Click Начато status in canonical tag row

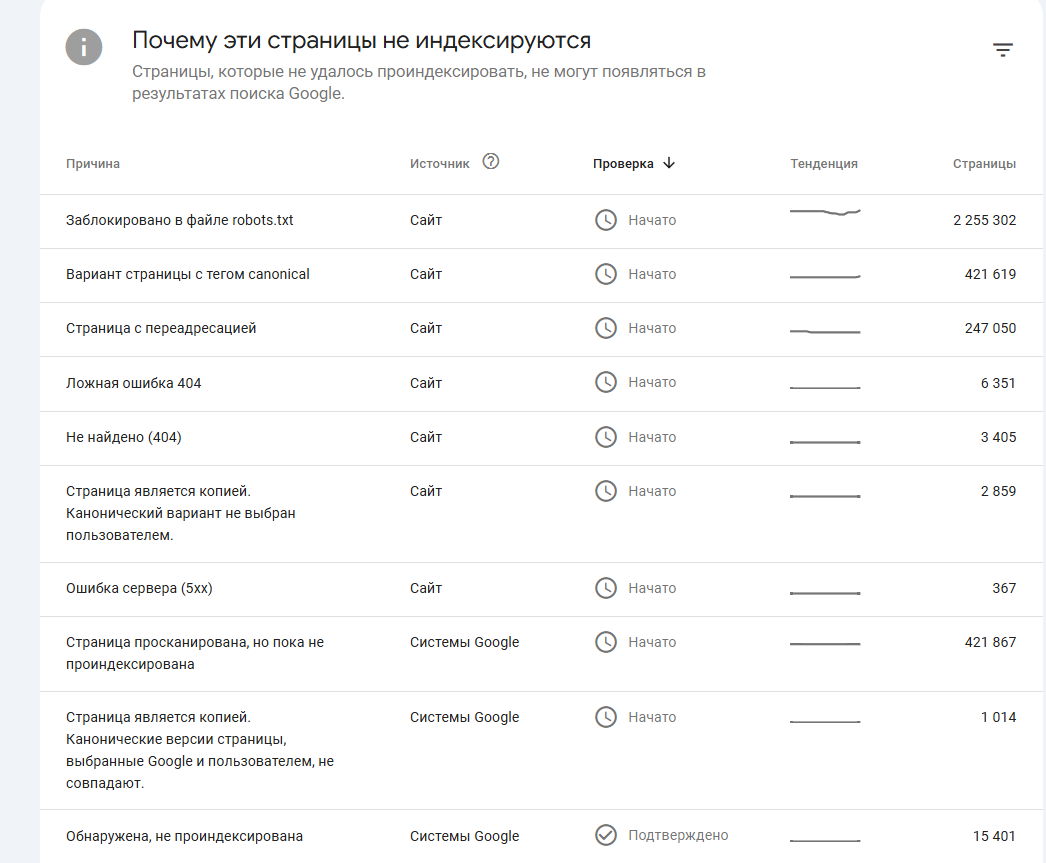(652, 274)
